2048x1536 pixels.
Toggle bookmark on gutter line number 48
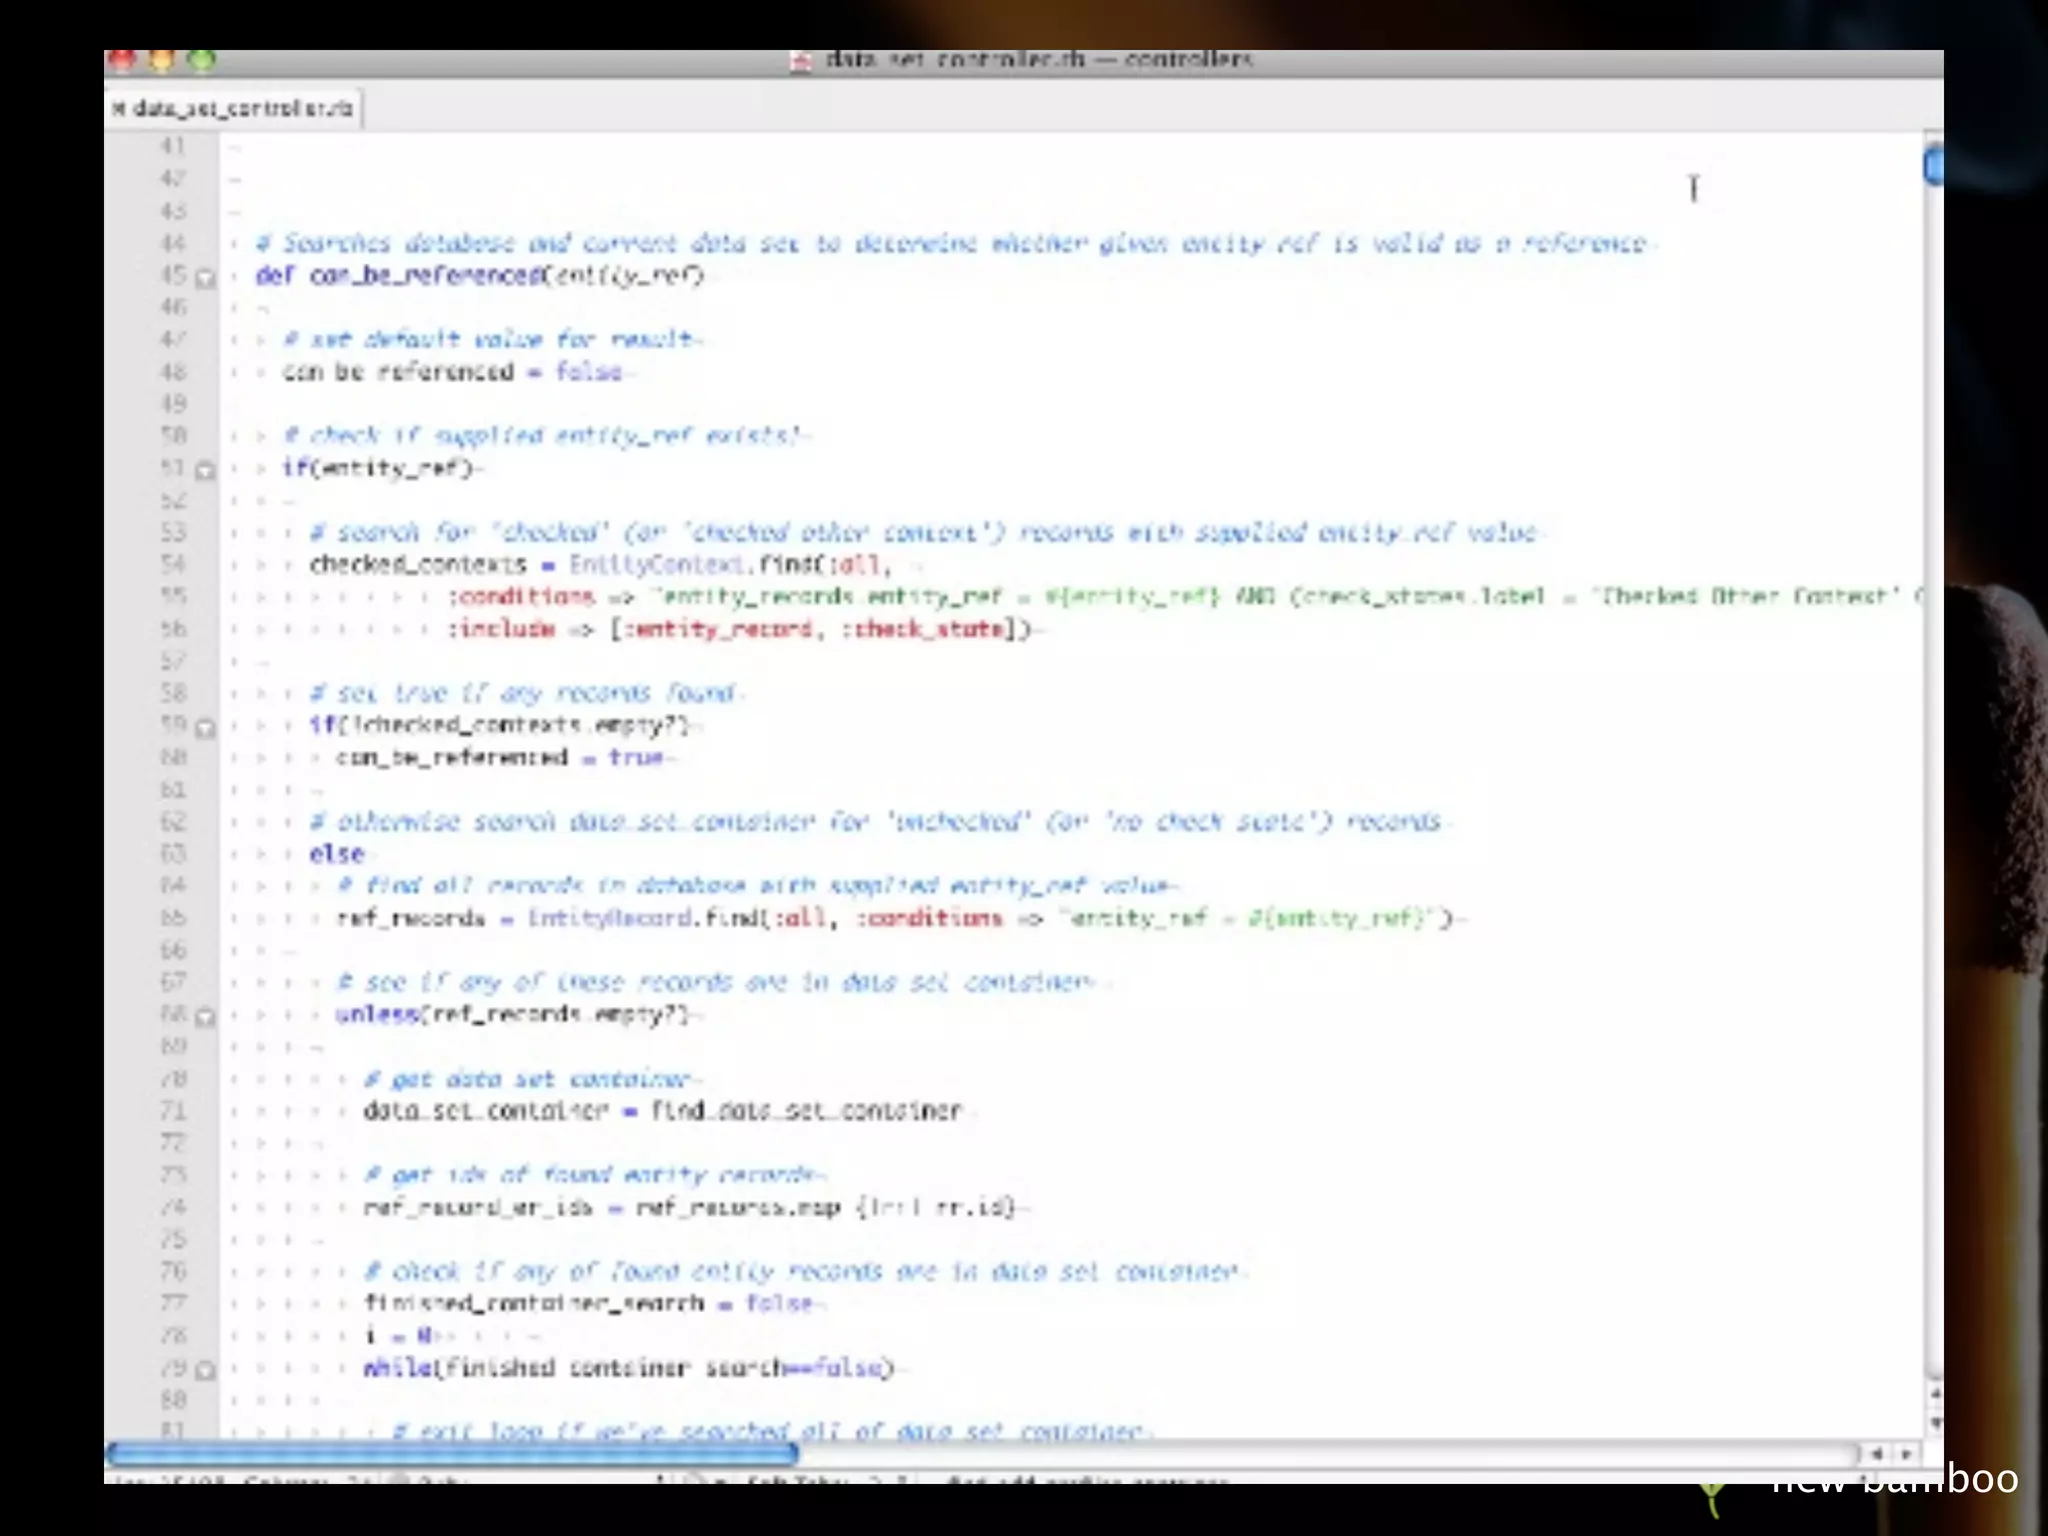pyautogui.click(x=173, y=372)
